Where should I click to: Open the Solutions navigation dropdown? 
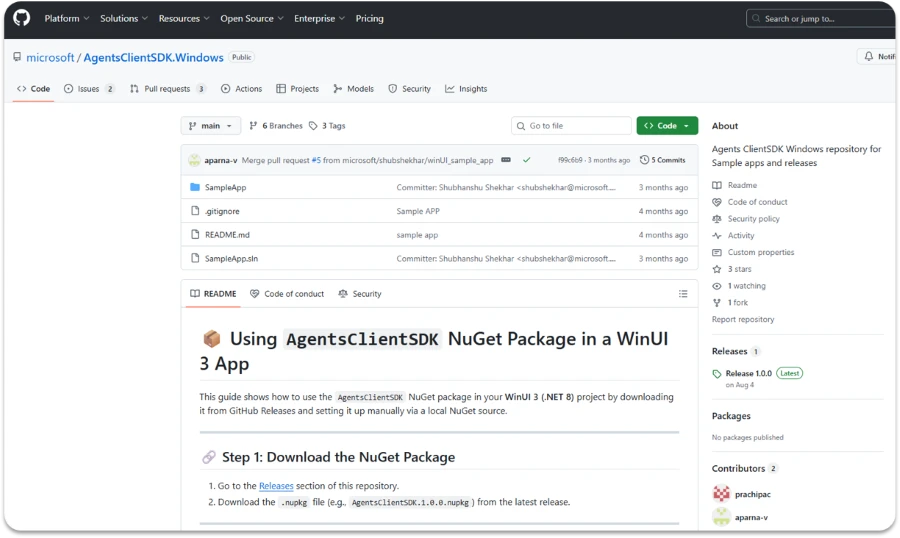click(x=124, y=18)
